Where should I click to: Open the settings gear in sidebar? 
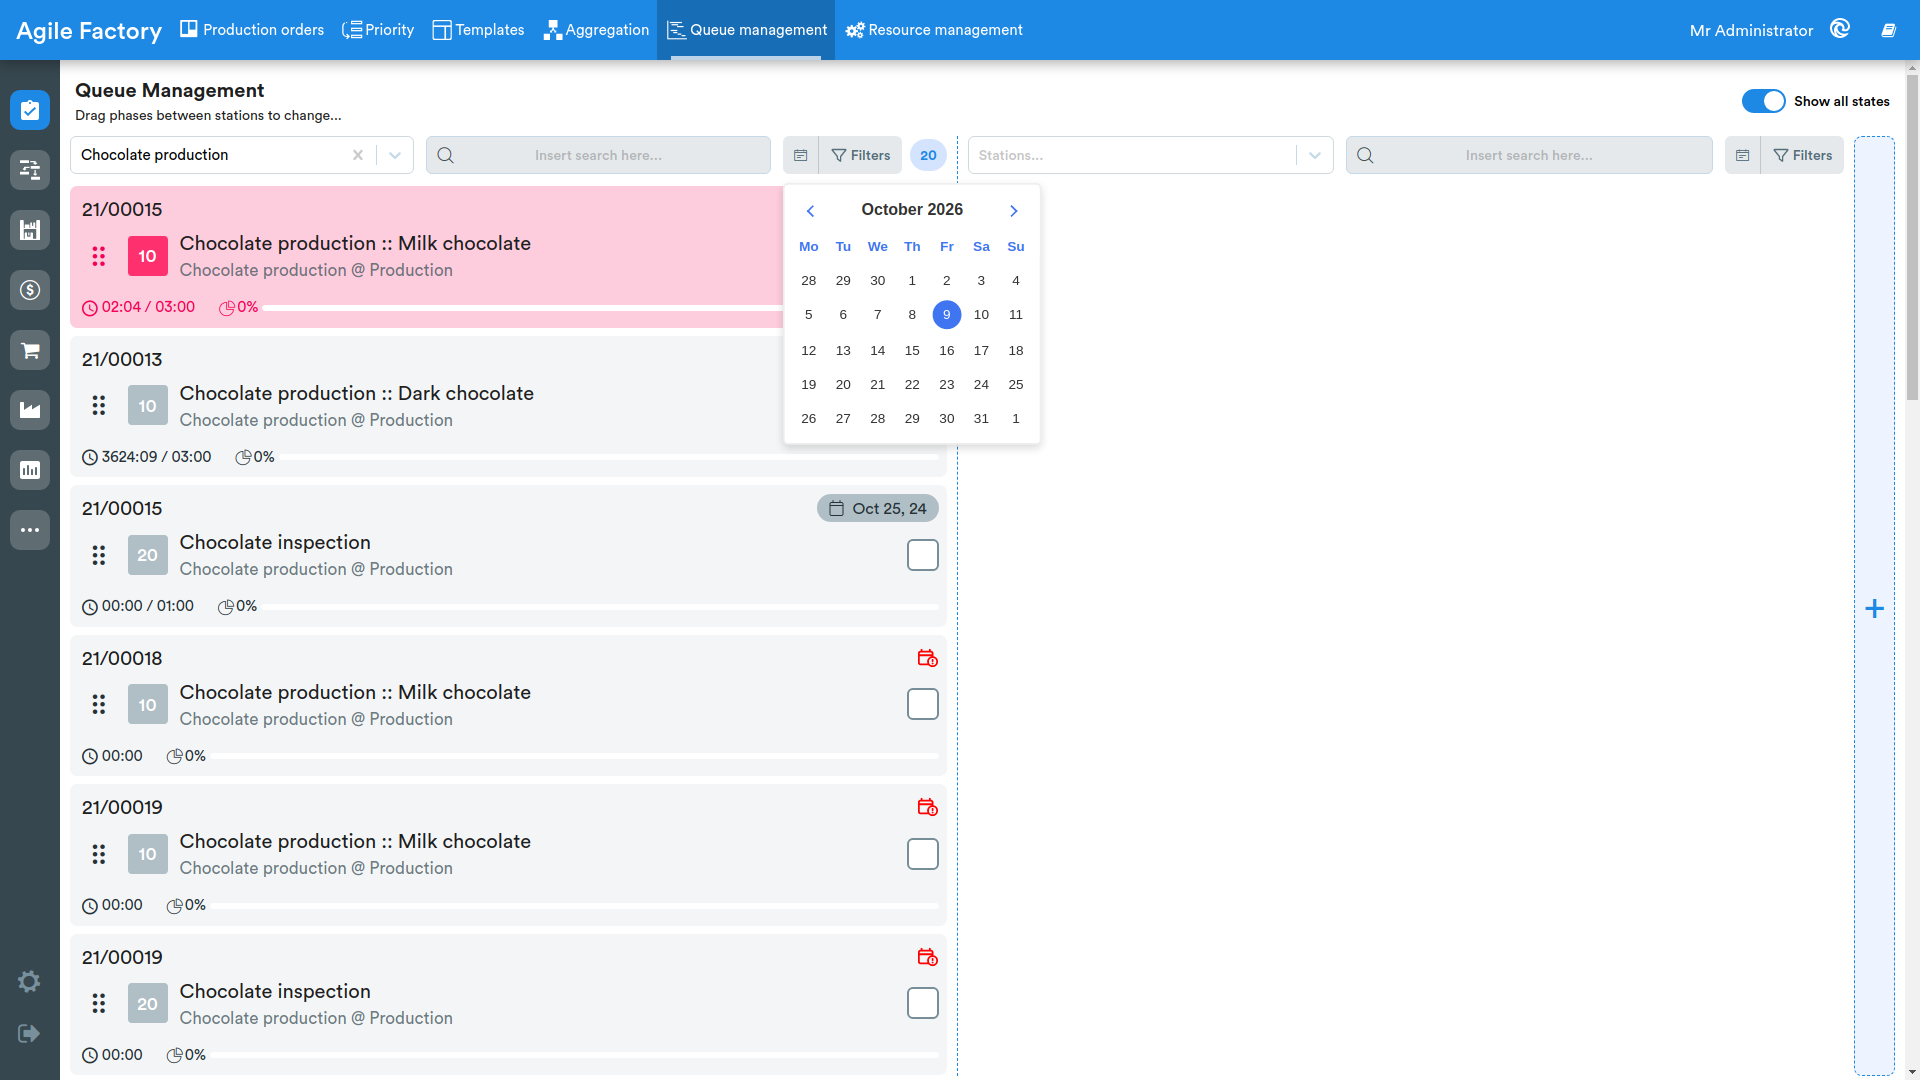click(x=29, y=981)
